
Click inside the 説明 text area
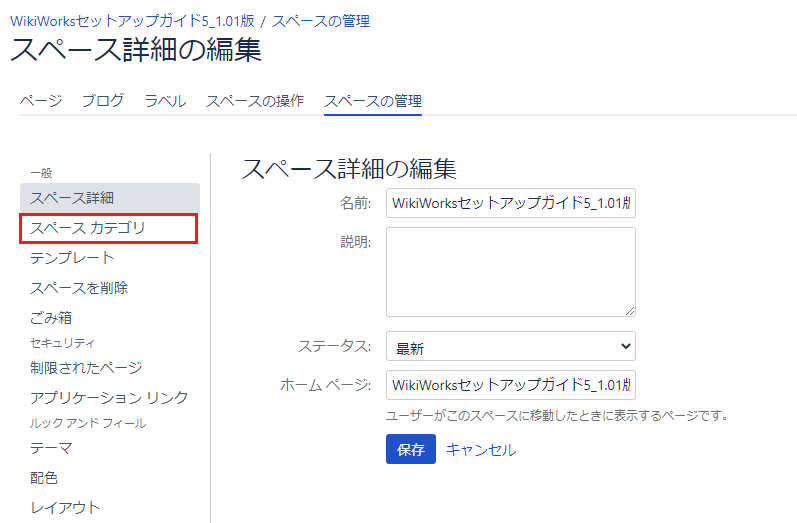[511, 272]
